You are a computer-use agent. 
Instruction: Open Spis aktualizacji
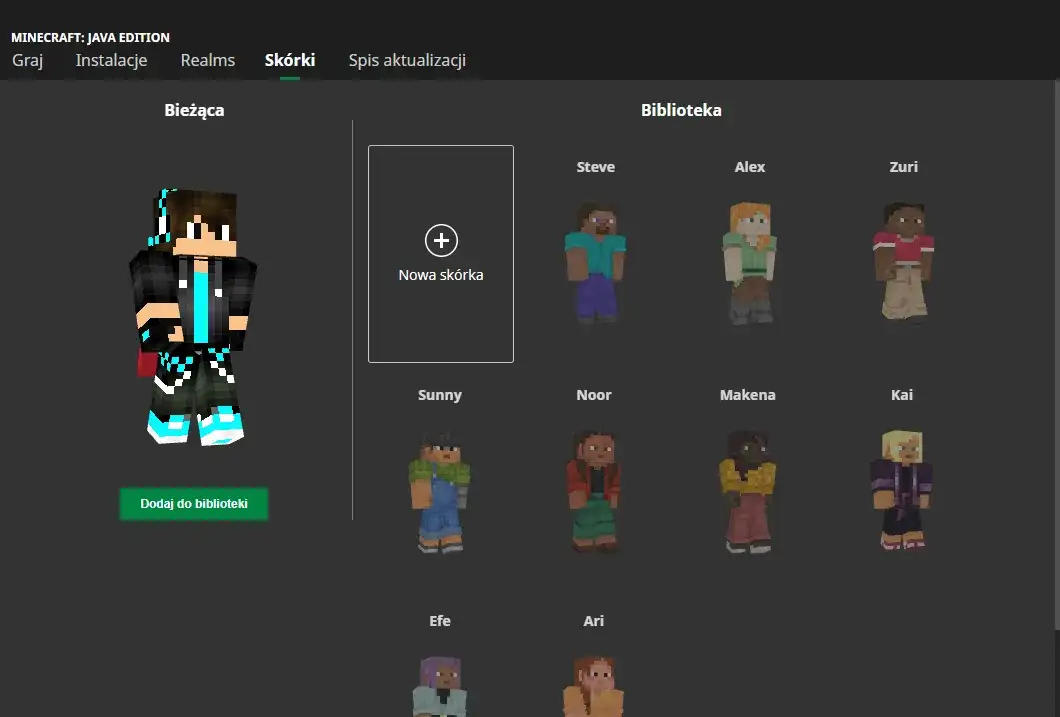[407, 60]
